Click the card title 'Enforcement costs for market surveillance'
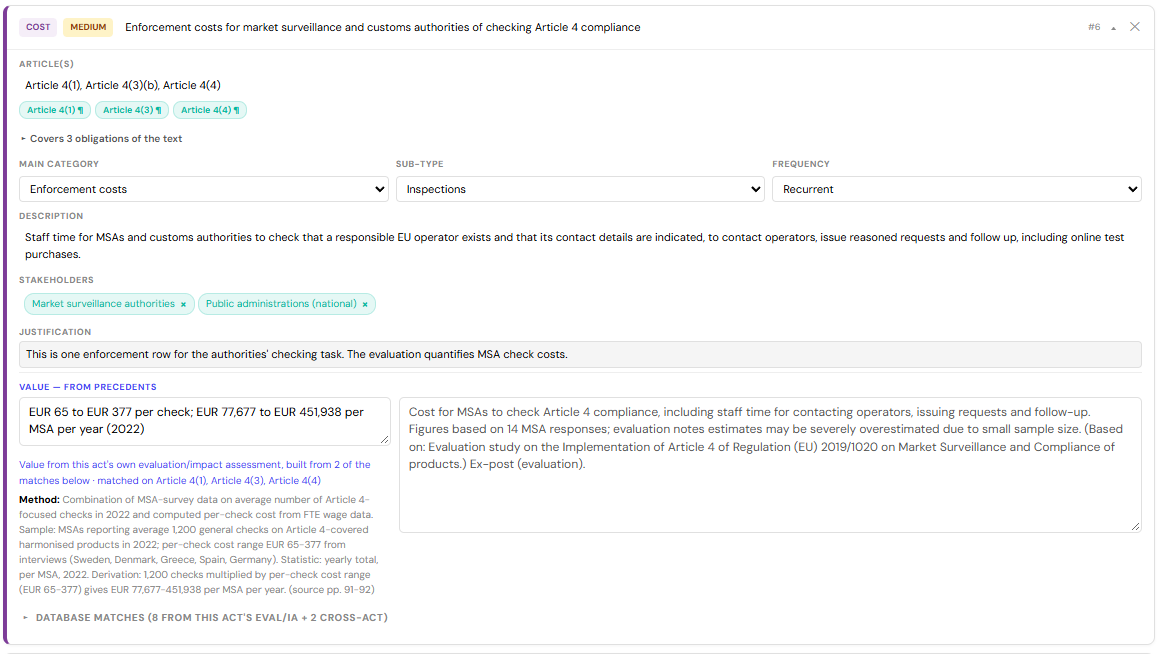 point(382,27)
